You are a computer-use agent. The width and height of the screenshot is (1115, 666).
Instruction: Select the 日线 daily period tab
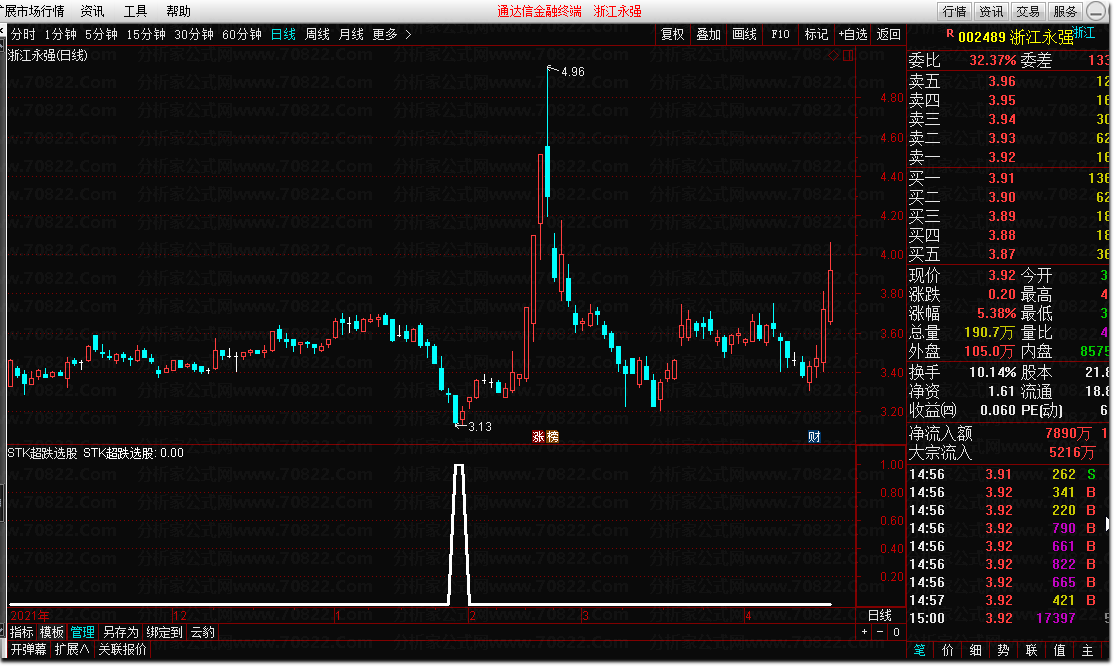[283, 34]
